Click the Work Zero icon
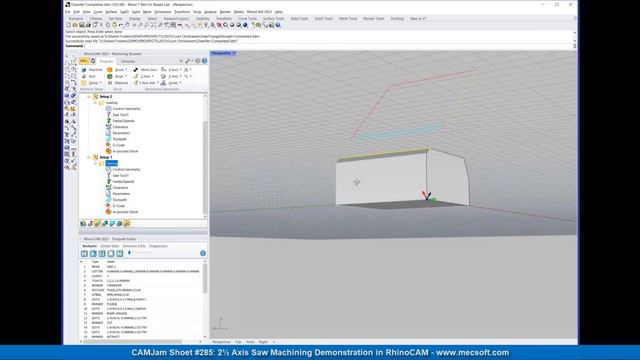The height and width of the screenshot is (360, 640). pyautogui.click(x=136, y=70)
